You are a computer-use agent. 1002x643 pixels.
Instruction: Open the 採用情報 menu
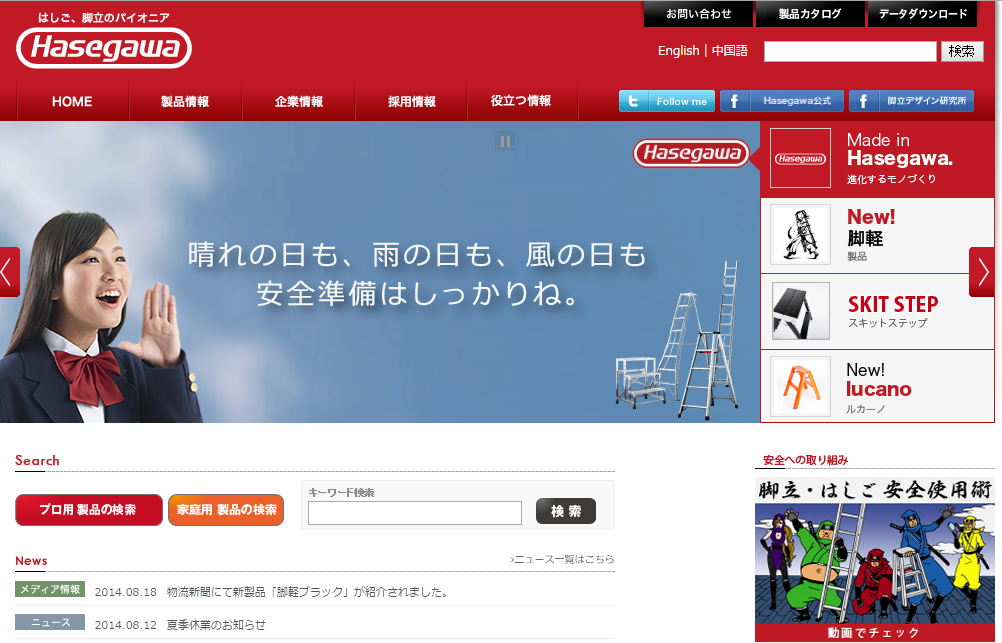(x=412, y=102)
